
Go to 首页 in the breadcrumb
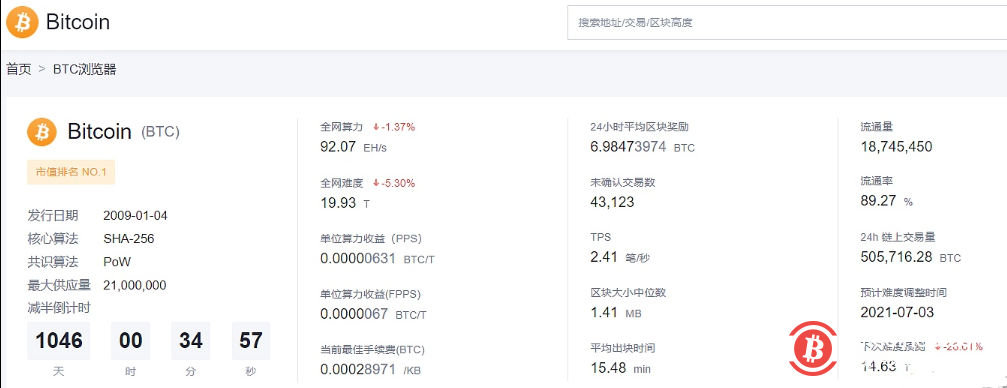coord(19,69)
